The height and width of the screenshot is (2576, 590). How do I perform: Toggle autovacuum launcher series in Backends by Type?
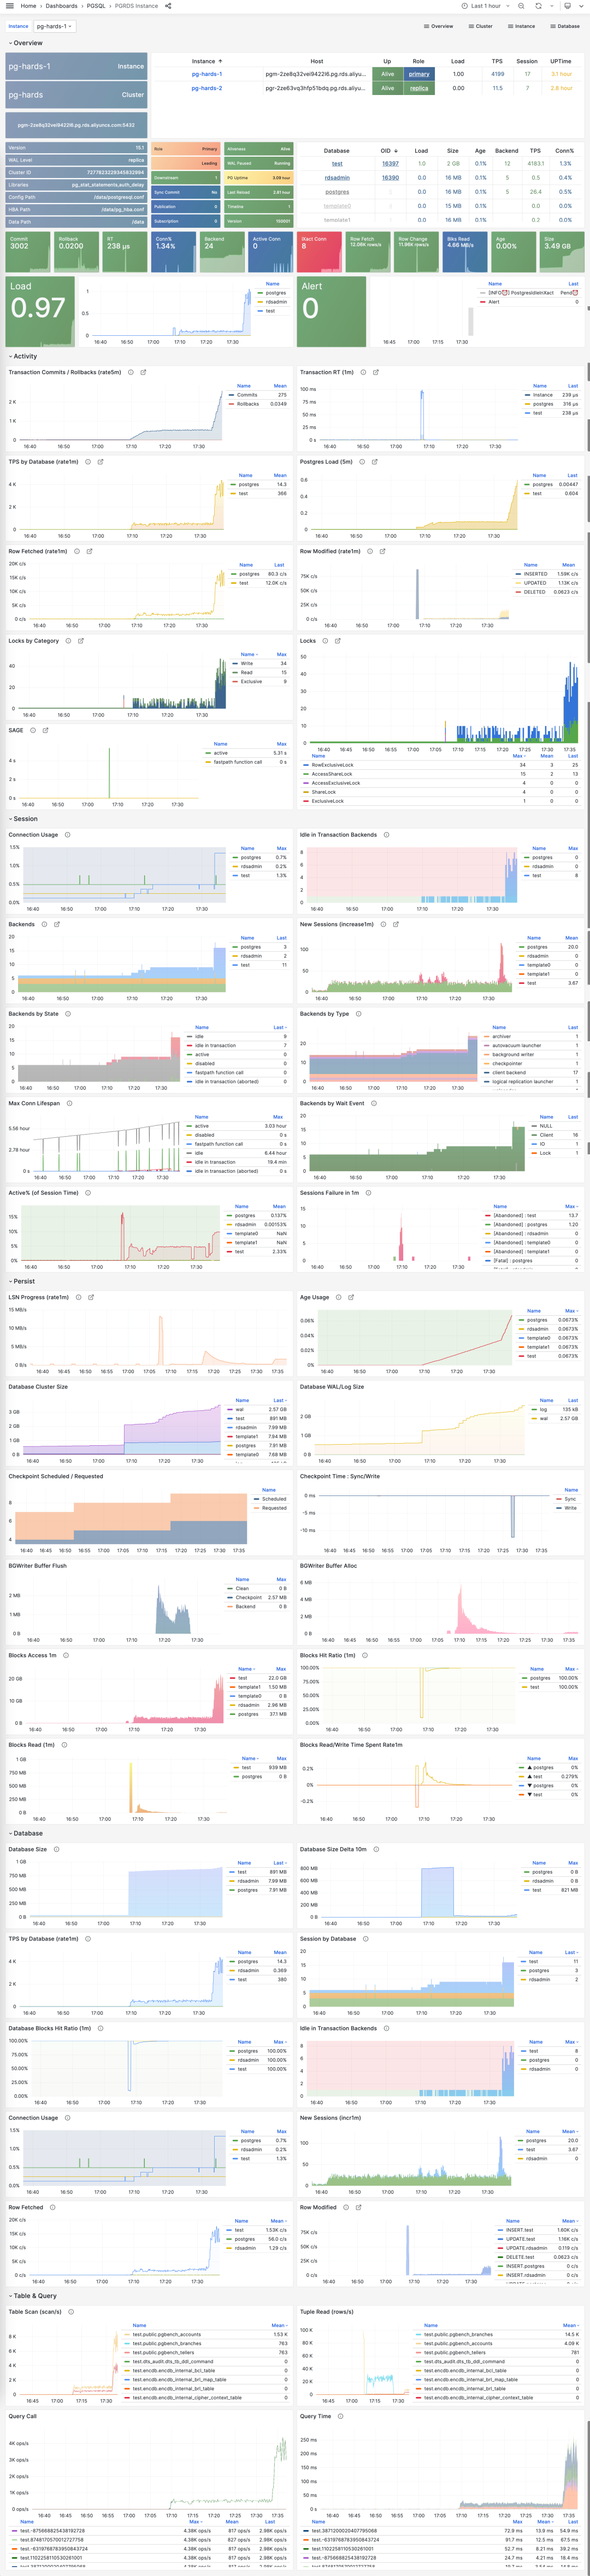(x=516, y=1045)
